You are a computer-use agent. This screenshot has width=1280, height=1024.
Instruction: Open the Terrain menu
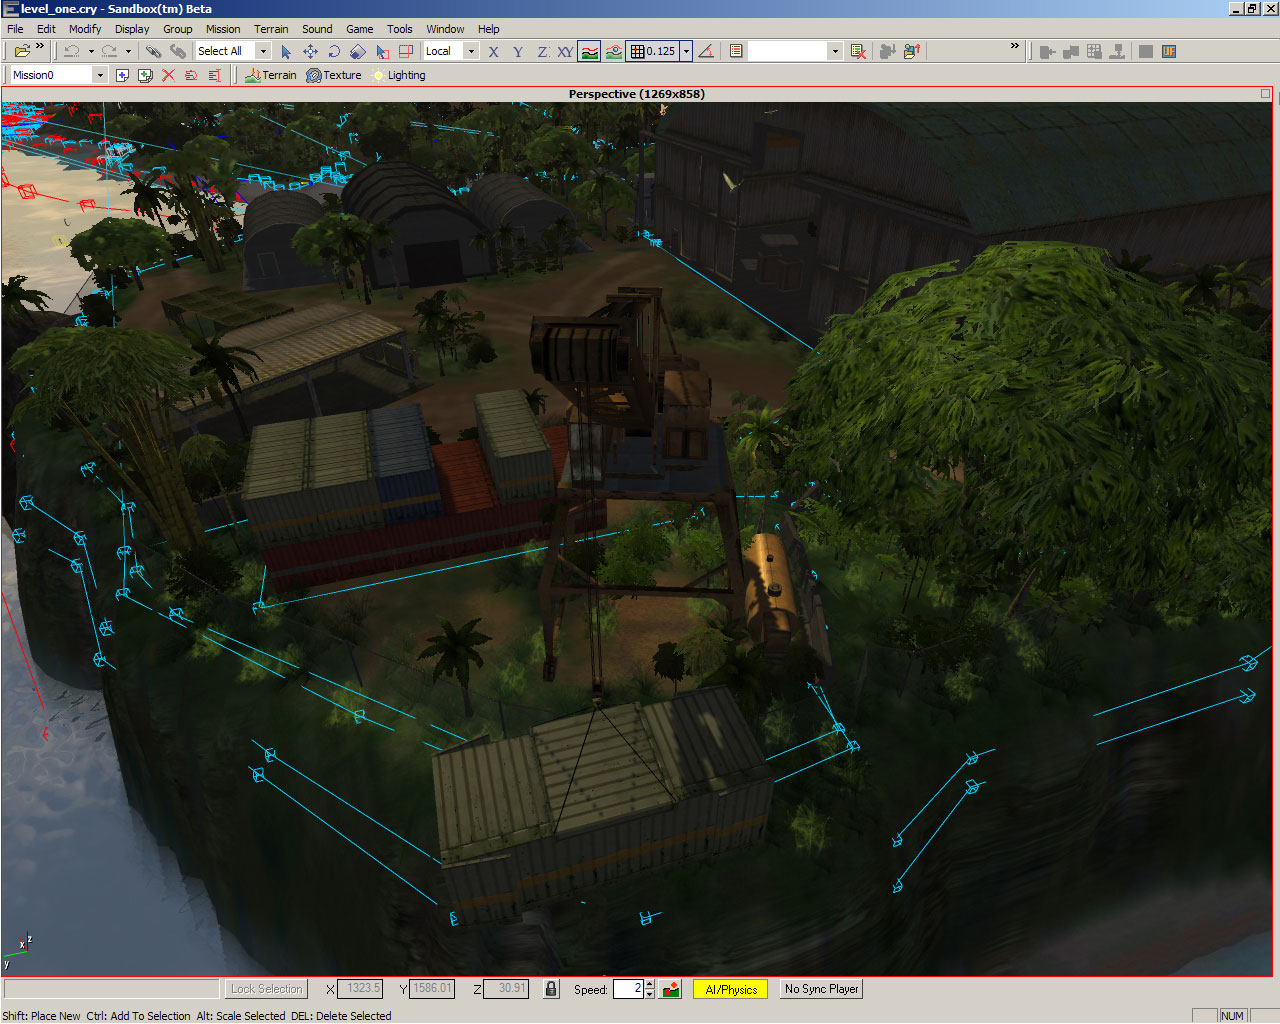(271, 29)
